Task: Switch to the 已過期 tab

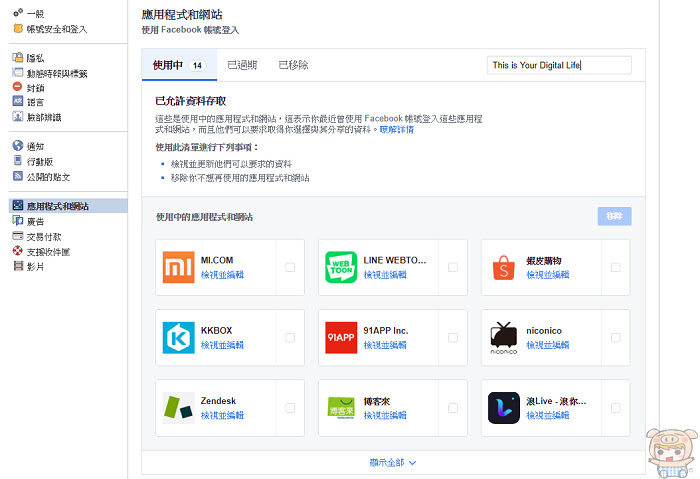Action: point(242,65)
